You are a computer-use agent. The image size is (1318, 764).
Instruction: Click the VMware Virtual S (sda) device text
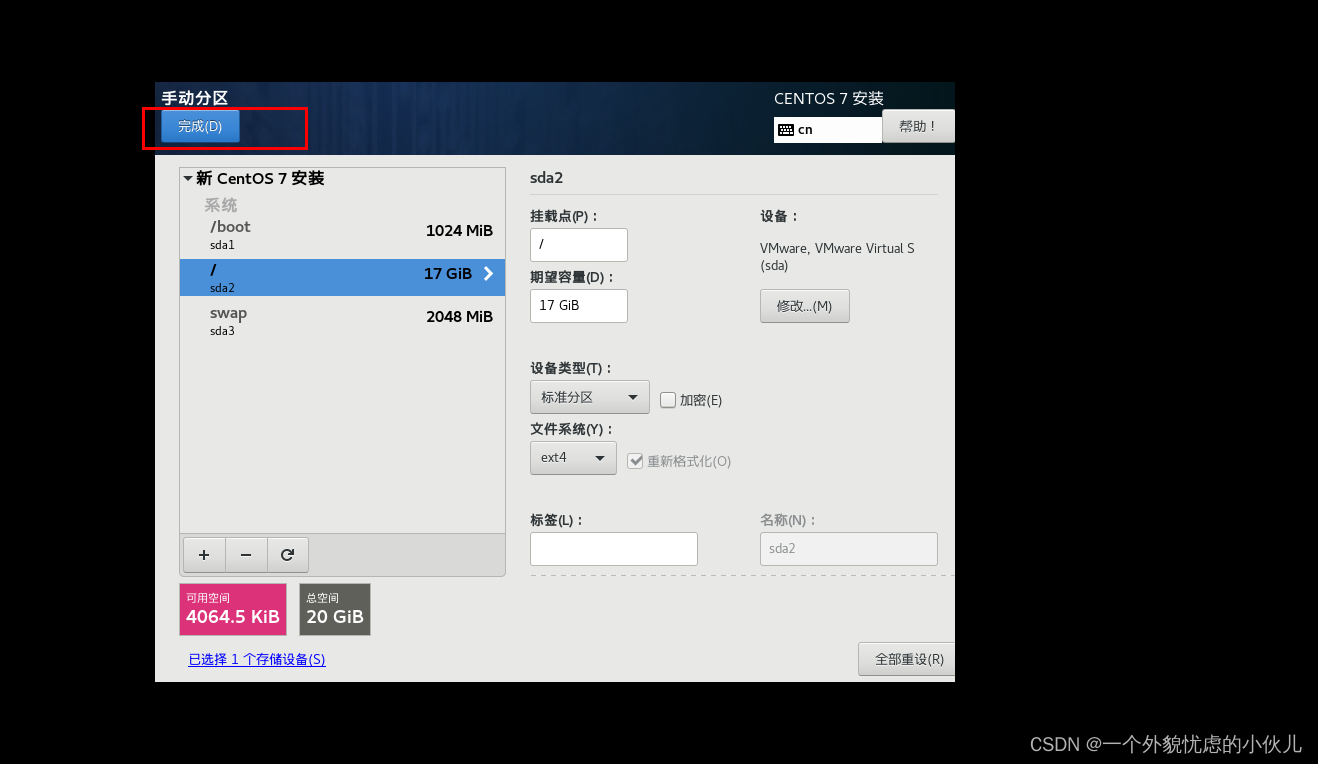[837, 257]
